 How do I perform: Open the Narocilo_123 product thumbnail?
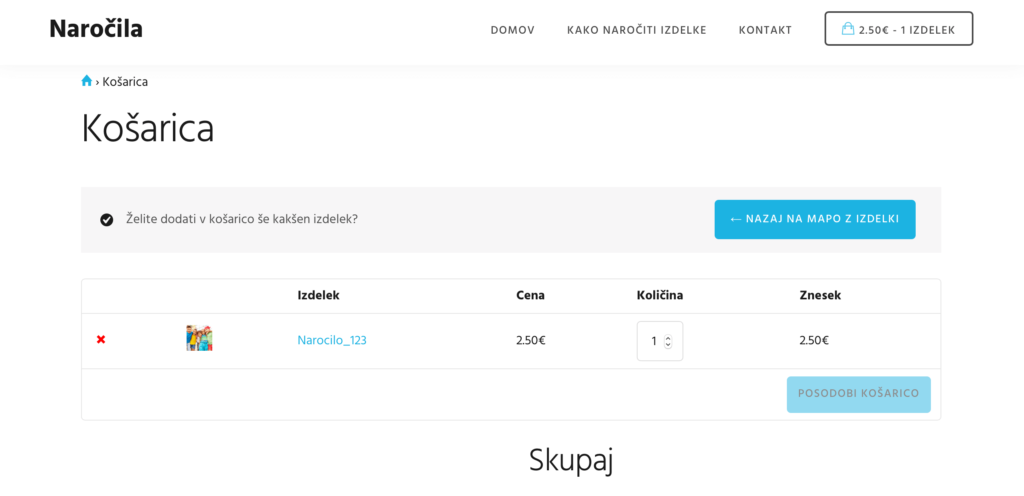click(199, 339)
